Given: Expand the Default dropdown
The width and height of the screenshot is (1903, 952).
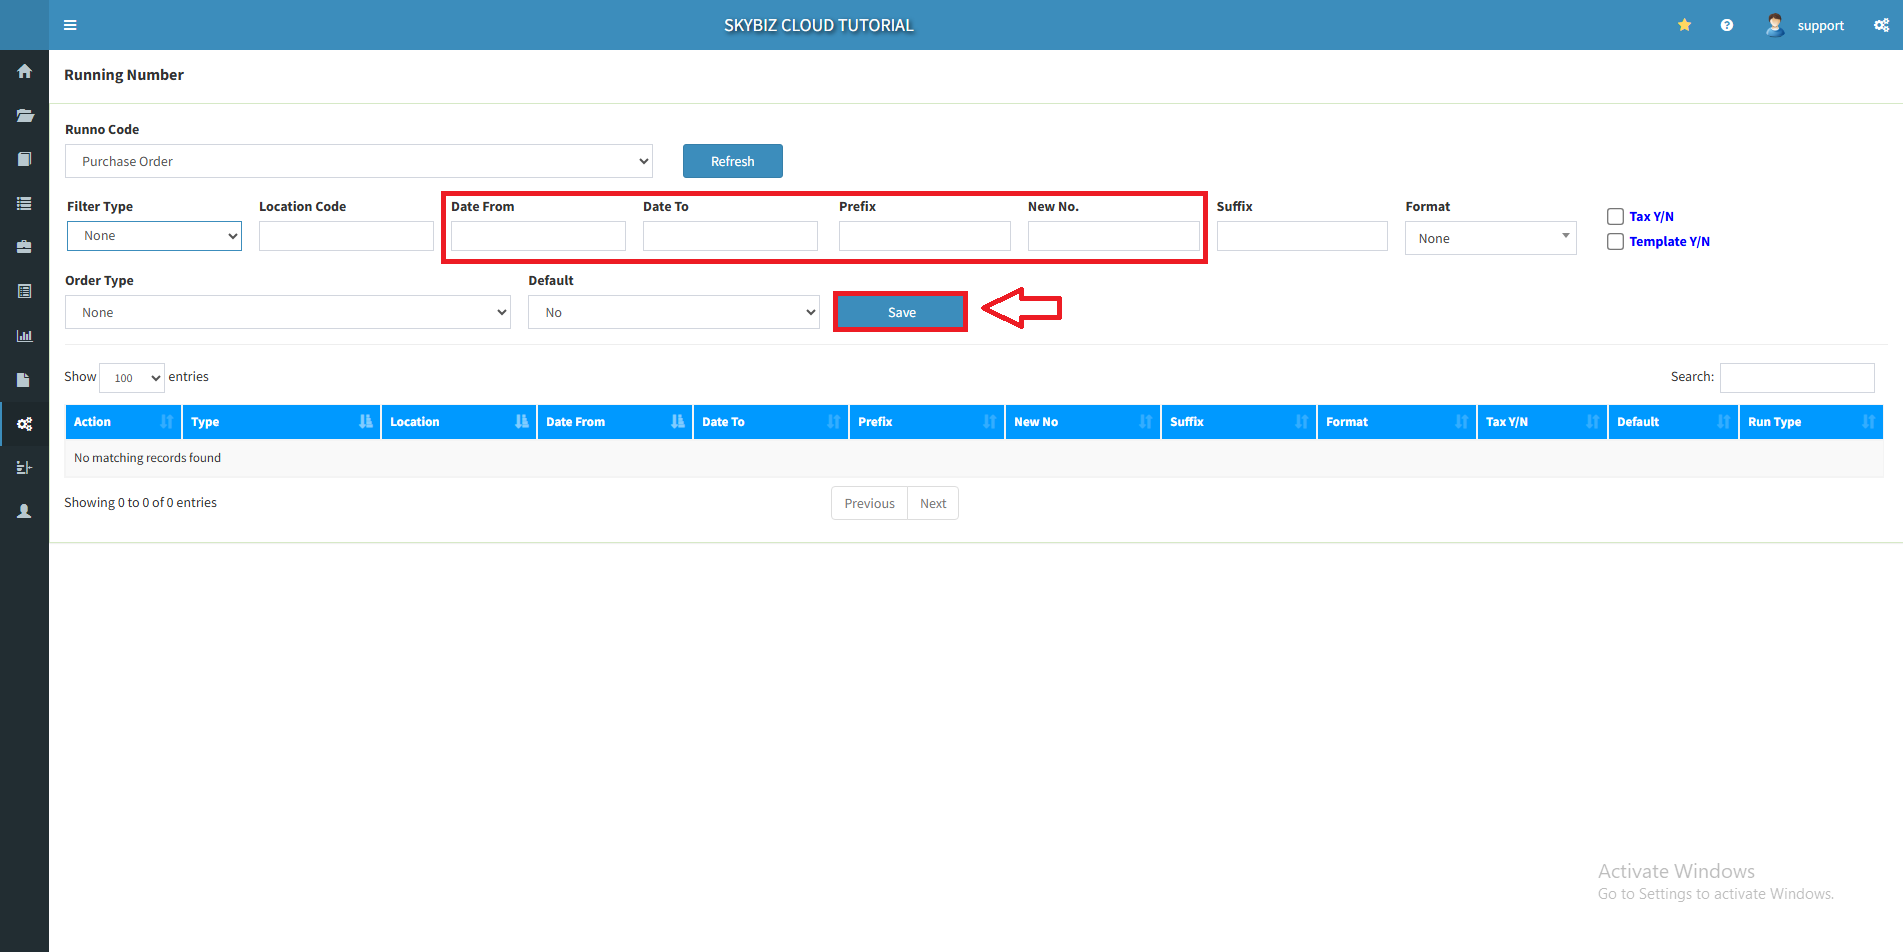Looking at the screenshot, I should pos(673,312).
